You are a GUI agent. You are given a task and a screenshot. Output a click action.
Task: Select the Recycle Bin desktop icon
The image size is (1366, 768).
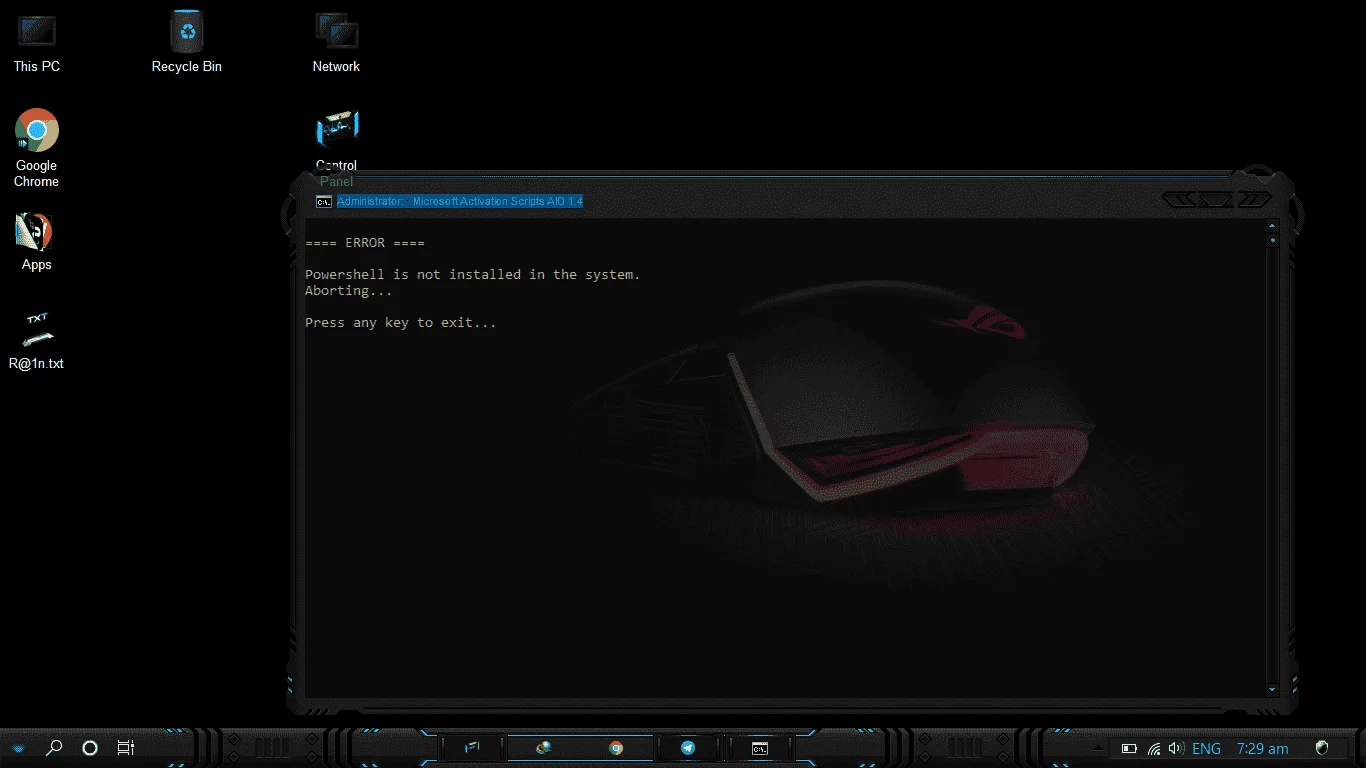[x=187, y=42]
